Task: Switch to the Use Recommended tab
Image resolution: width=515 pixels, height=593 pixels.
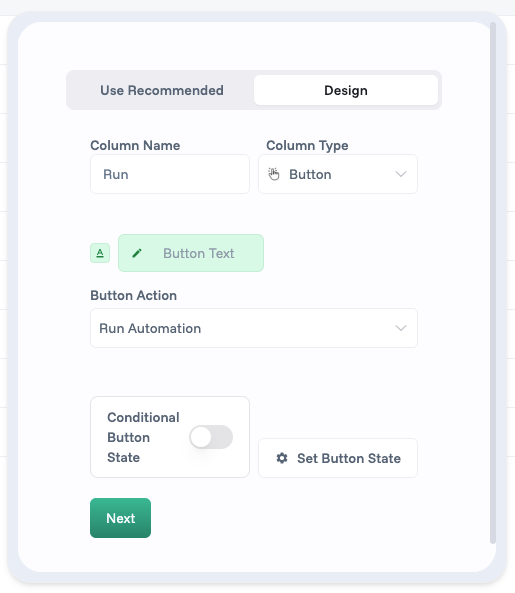Action: (x=162, y=90)
